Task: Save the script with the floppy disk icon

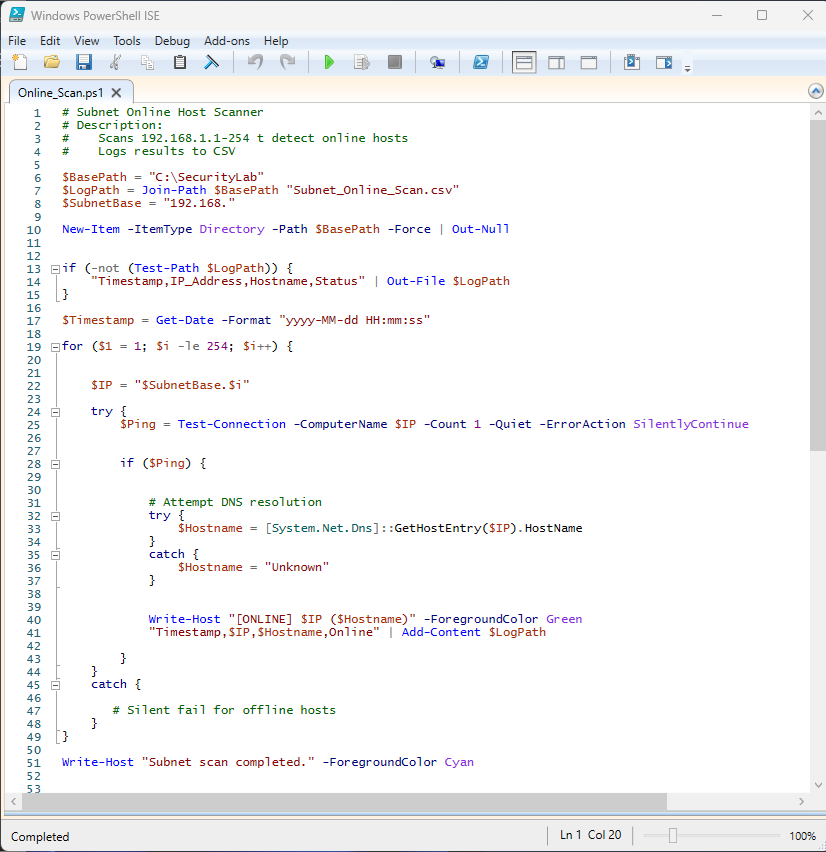Action: [84, 62]
